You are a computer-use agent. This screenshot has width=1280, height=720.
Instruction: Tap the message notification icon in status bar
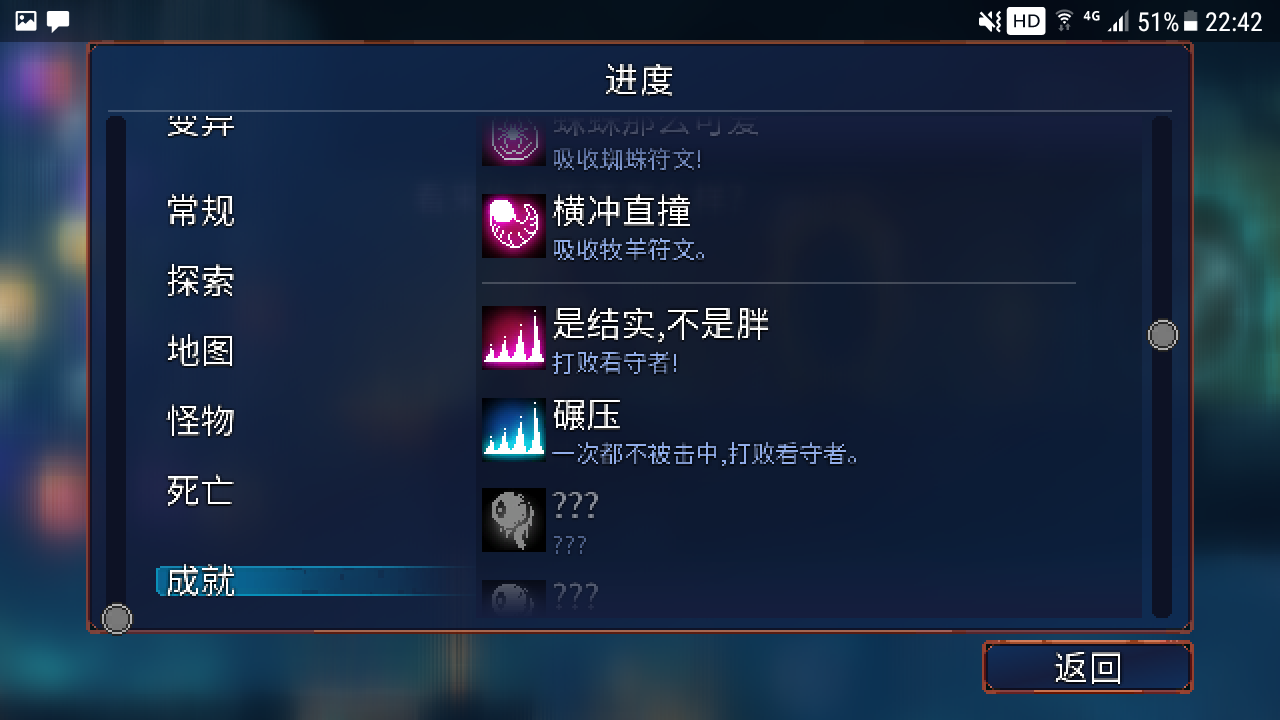coord(59,21)
